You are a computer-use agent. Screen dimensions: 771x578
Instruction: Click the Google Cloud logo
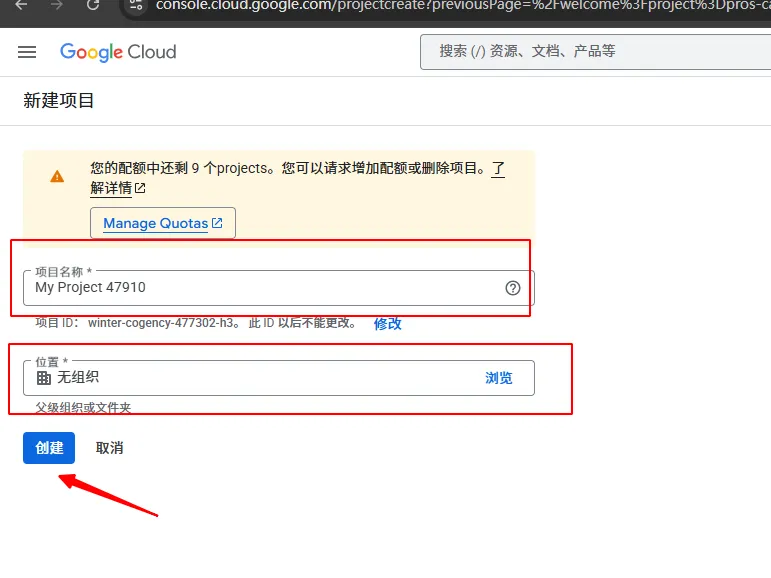pyautogui.click(x=118, y=52)
